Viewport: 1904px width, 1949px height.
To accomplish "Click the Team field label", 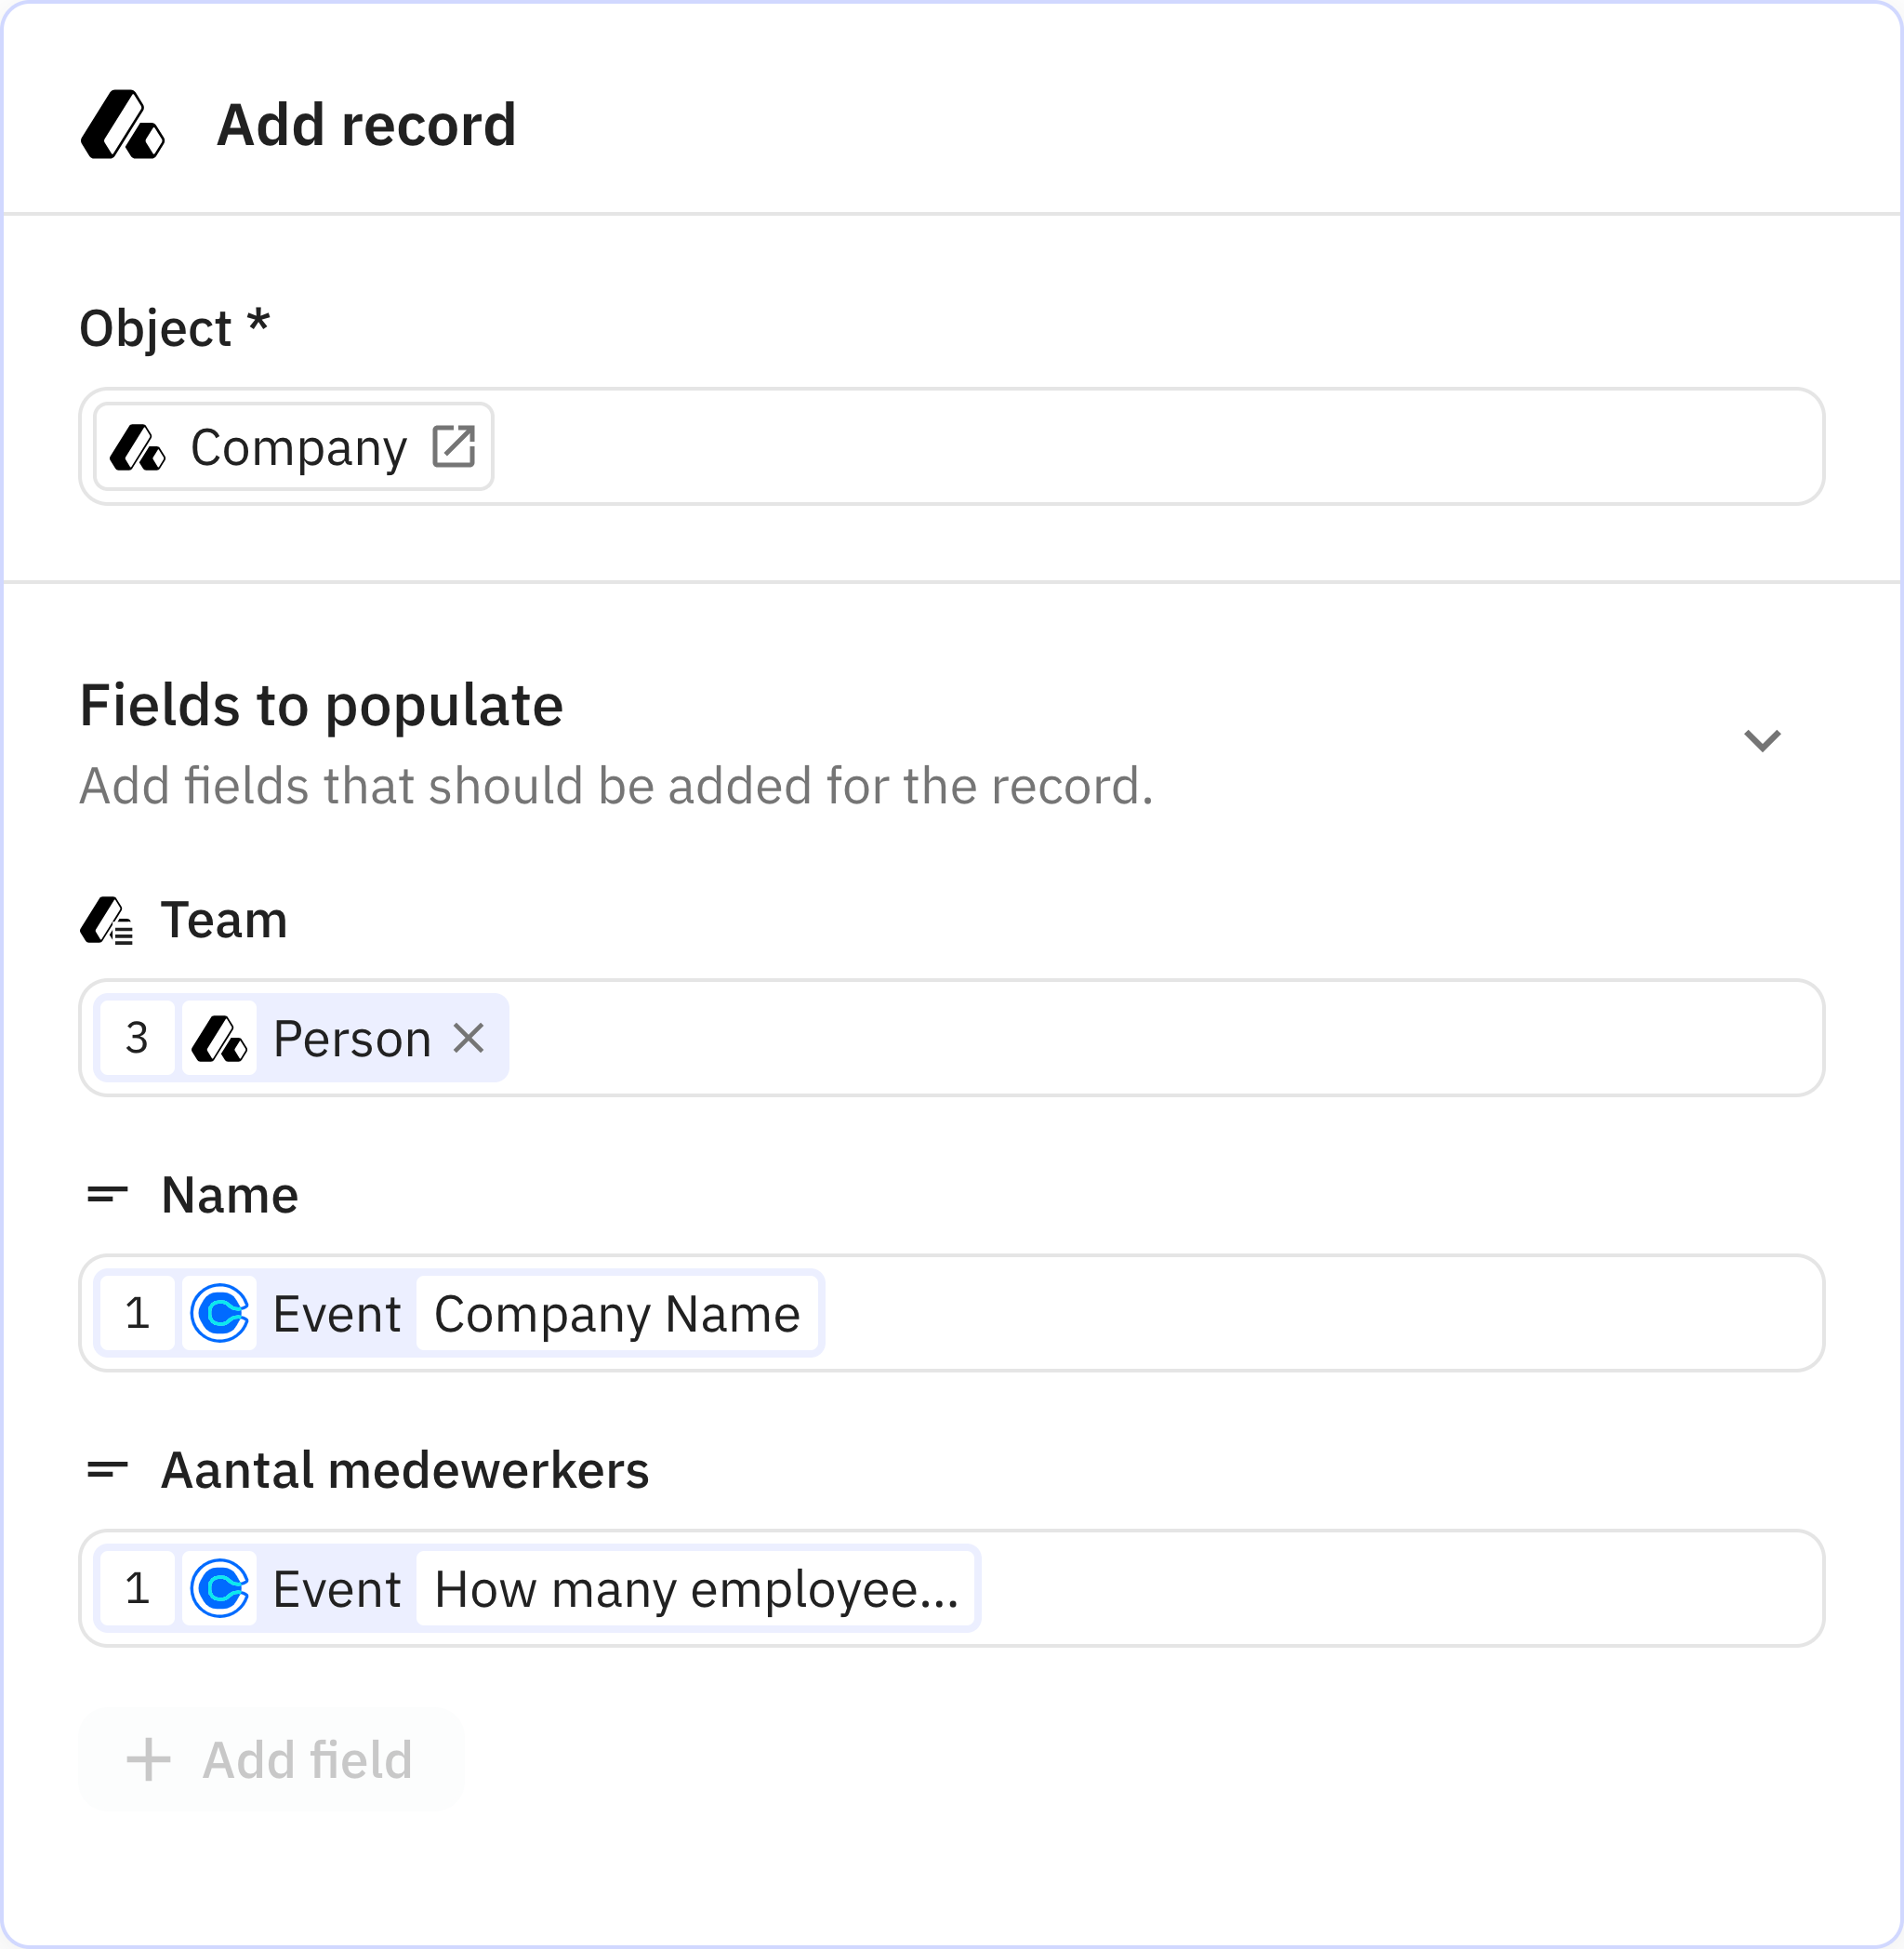I will 225,920.
